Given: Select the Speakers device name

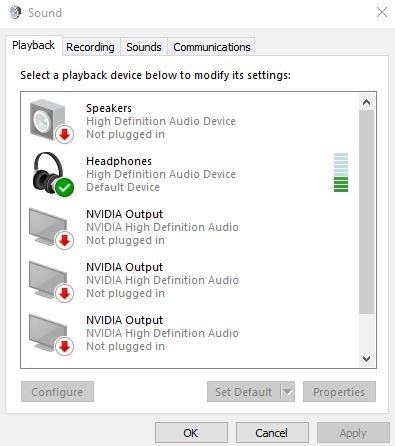Looking at the screenshot, I should [109, 108].
